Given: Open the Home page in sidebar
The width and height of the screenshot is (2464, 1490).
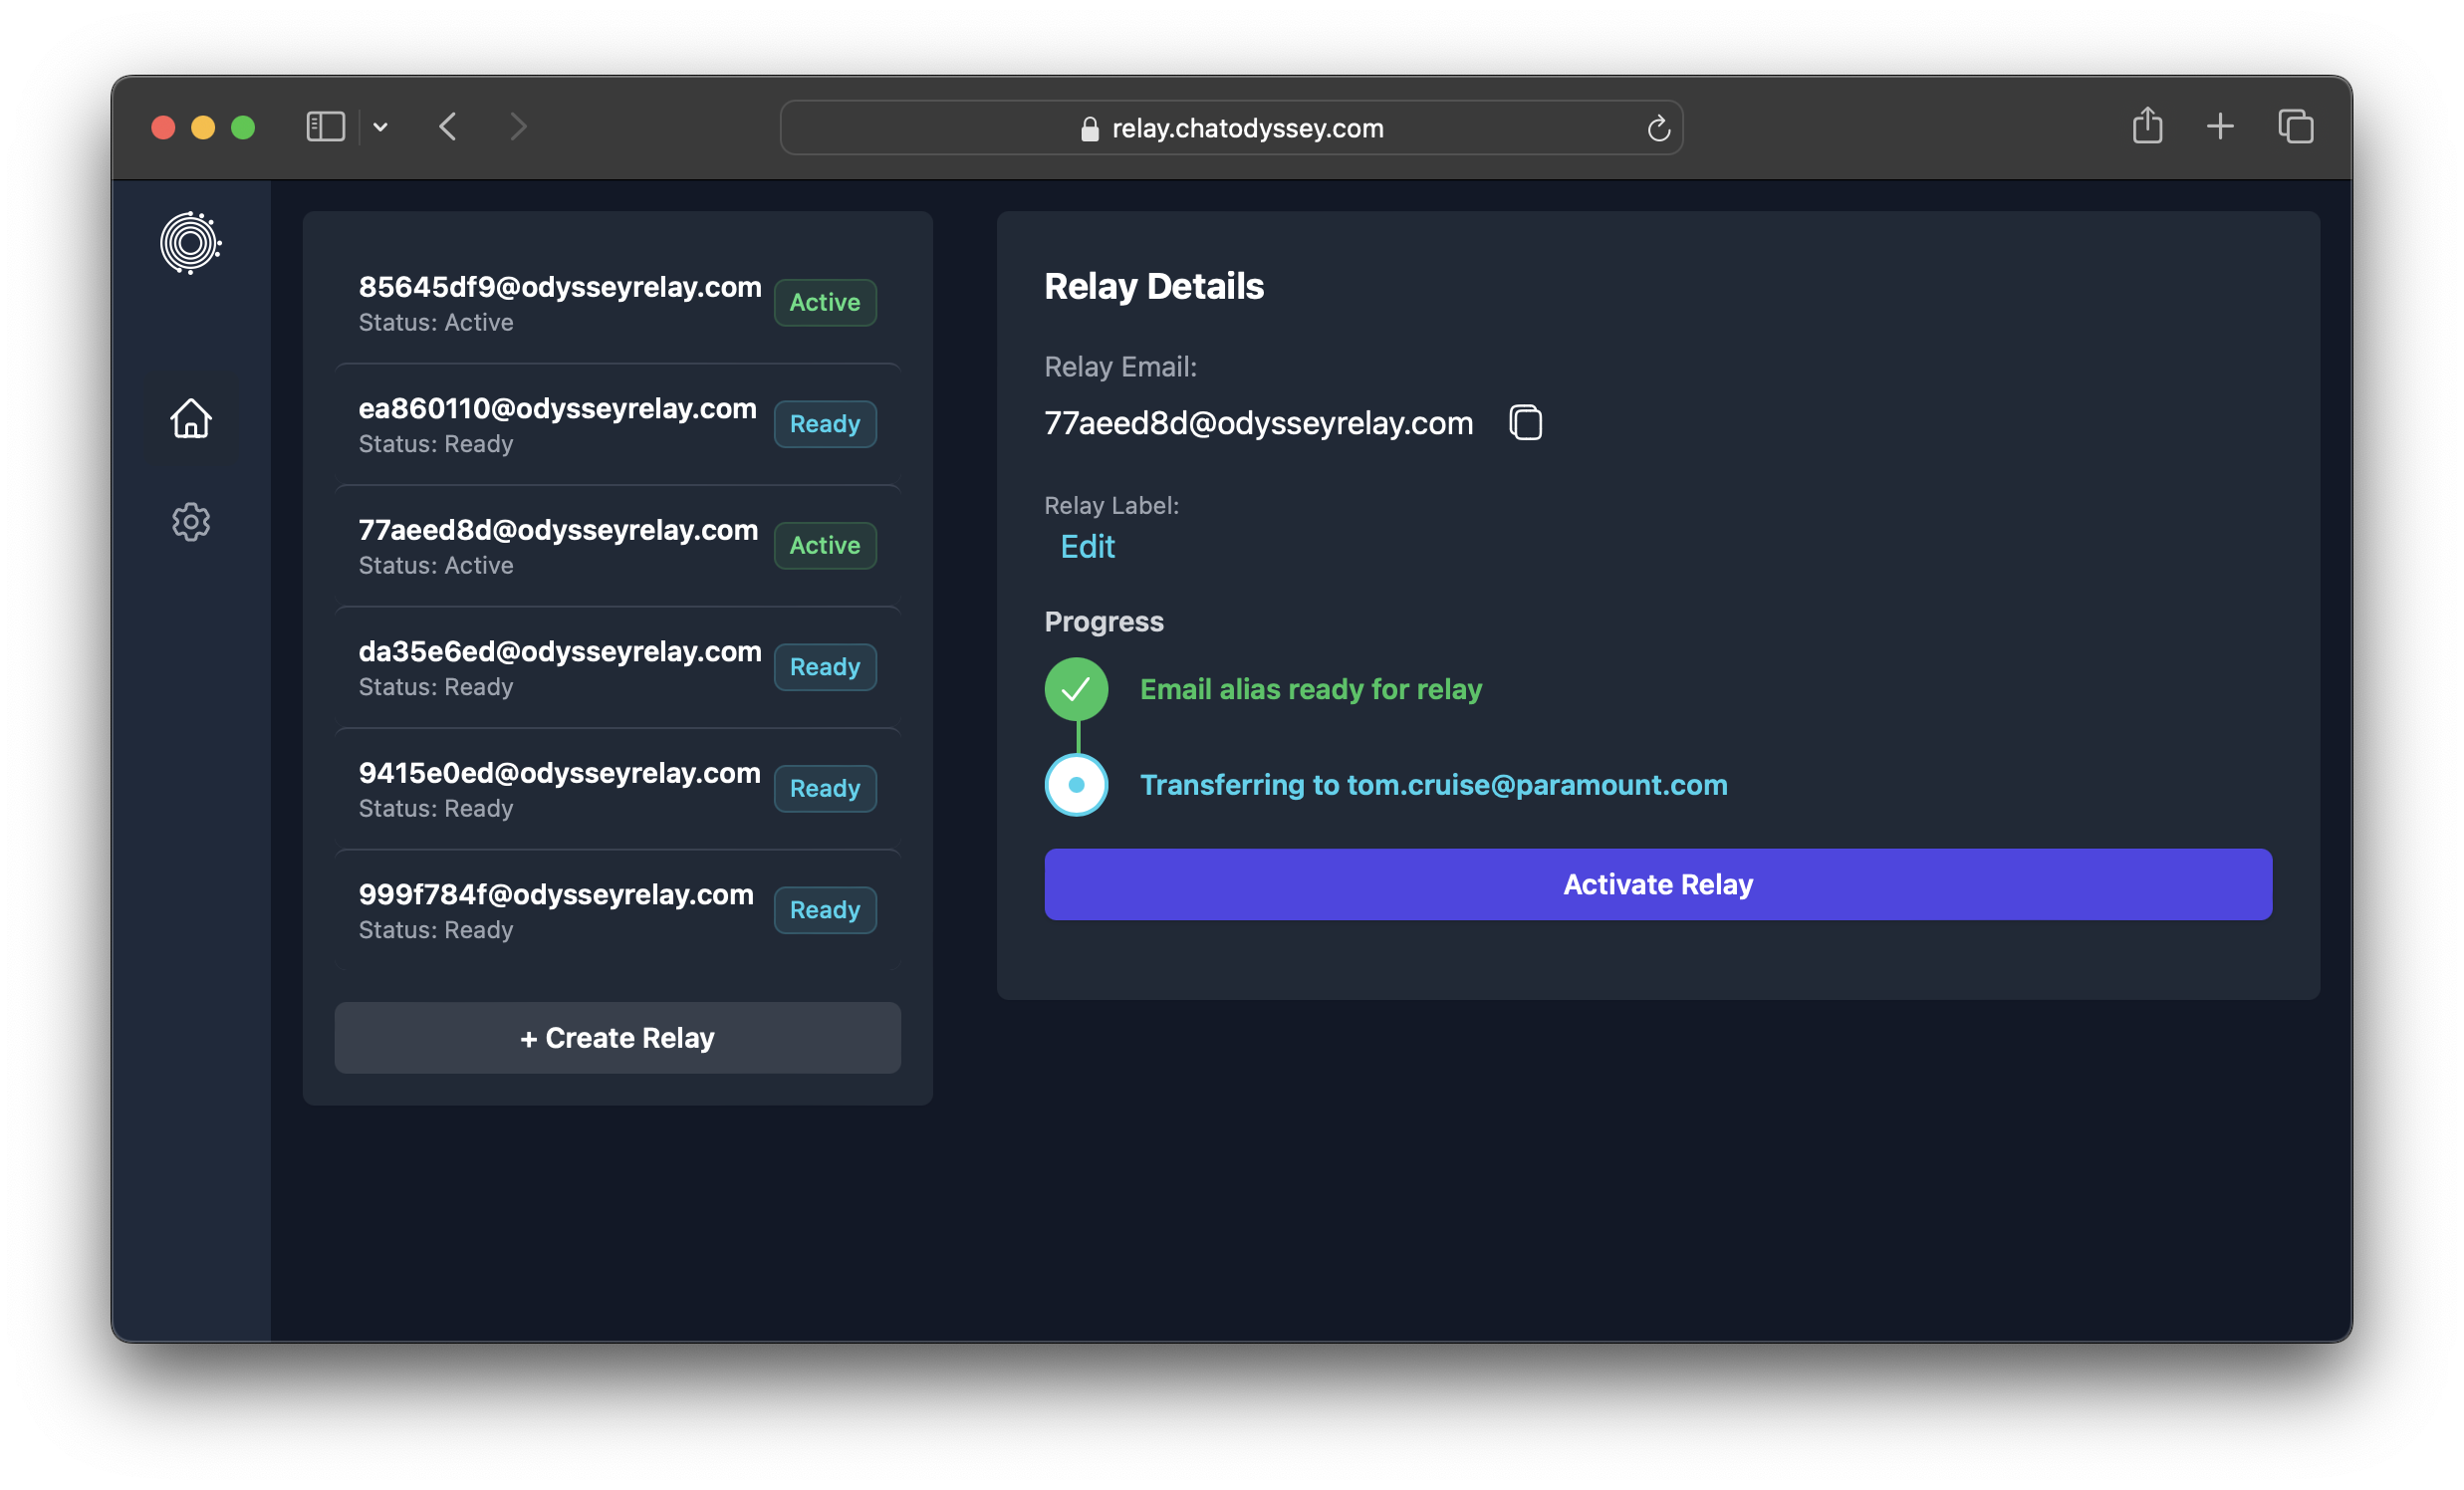Looking at the screenshot, I should [x=190, y=419].
